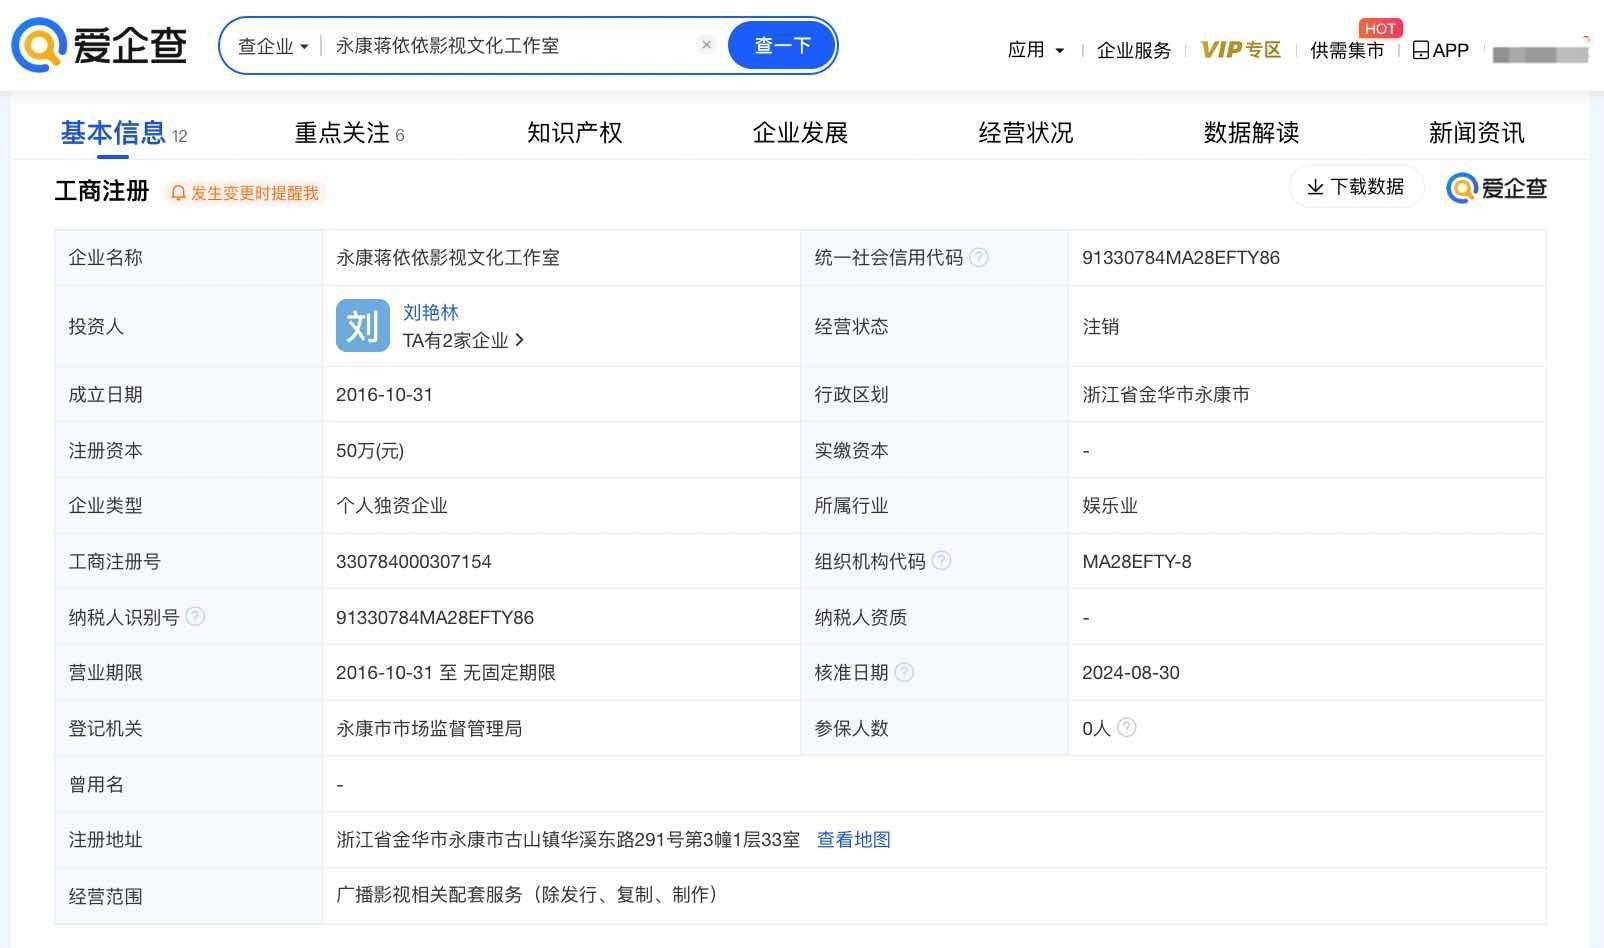This screenshot has width=1604, height=948.
Task: Switch to 数据解读 tab
Action: (x=1251, y=133)
